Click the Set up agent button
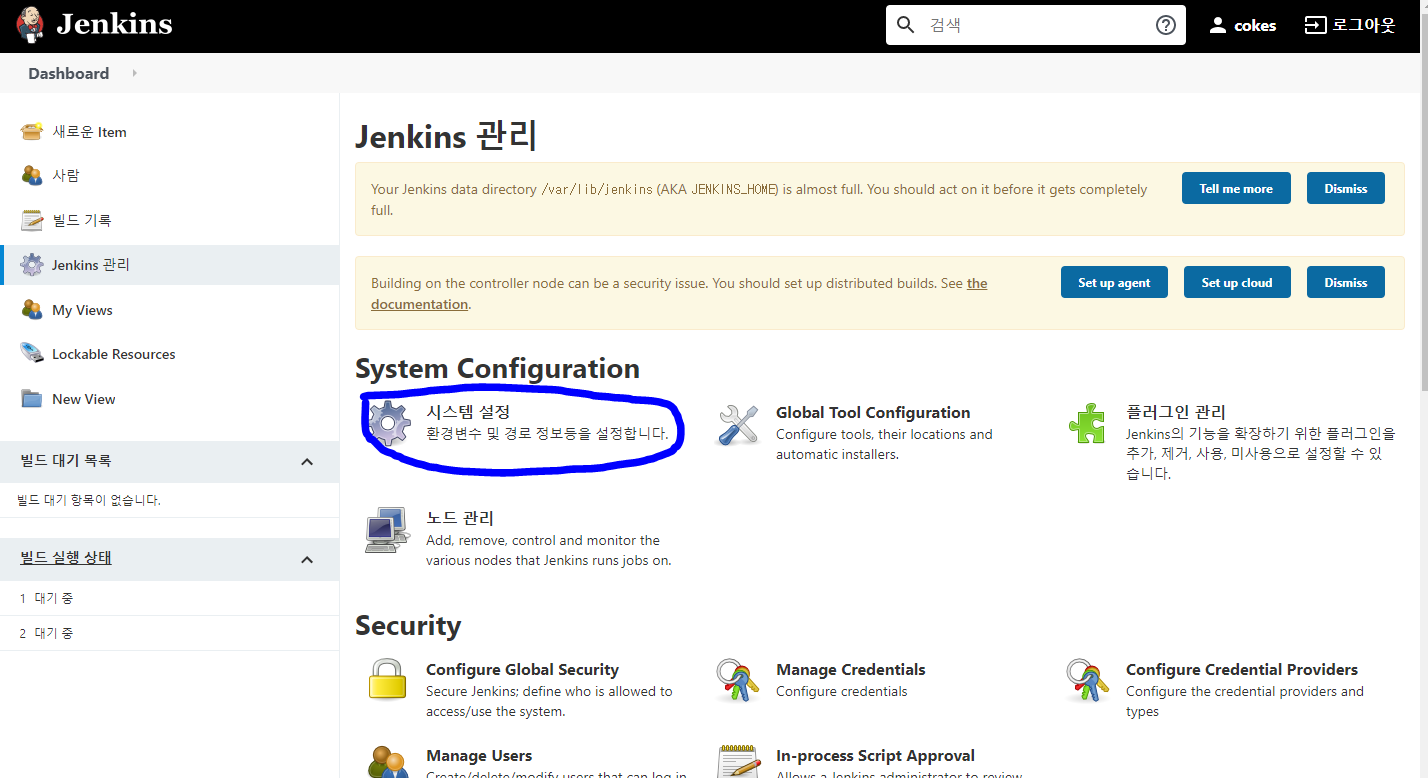Screen dimensions: 1428x778 click(x=1114, y=282)
